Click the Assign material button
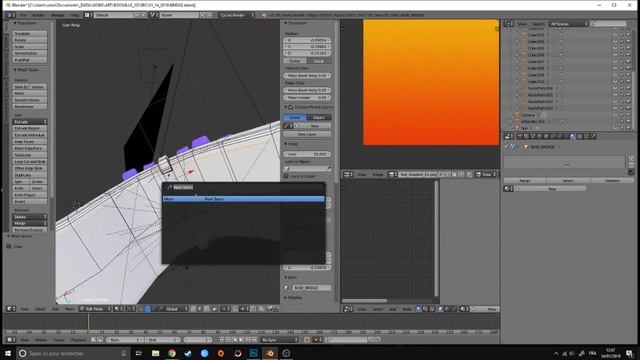This screenshot has height=360, width=640. click(524, 180)
